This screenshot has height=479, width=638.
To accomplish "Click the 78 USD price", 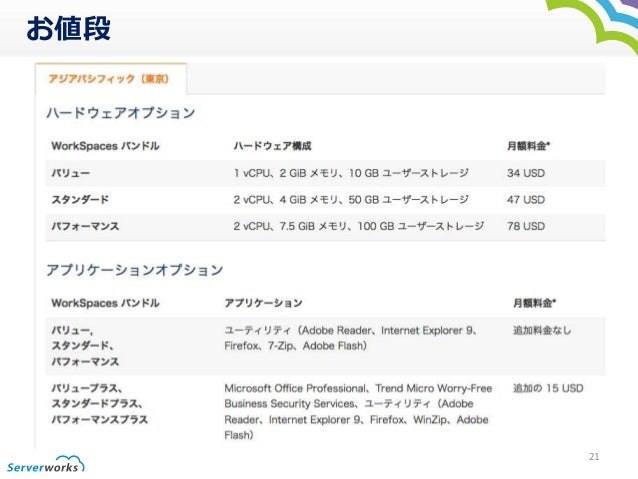I will [x=526, y=226].
